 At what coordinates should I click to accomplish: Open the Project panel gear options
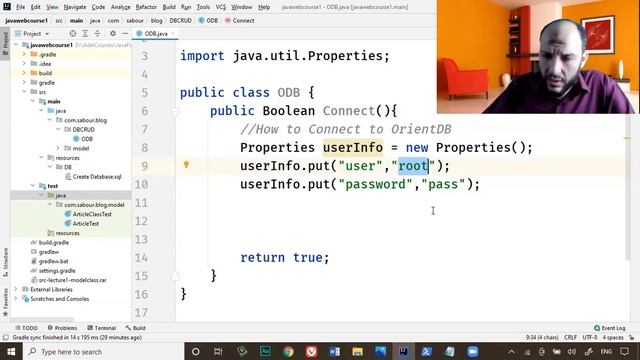(x=113, y=33)
